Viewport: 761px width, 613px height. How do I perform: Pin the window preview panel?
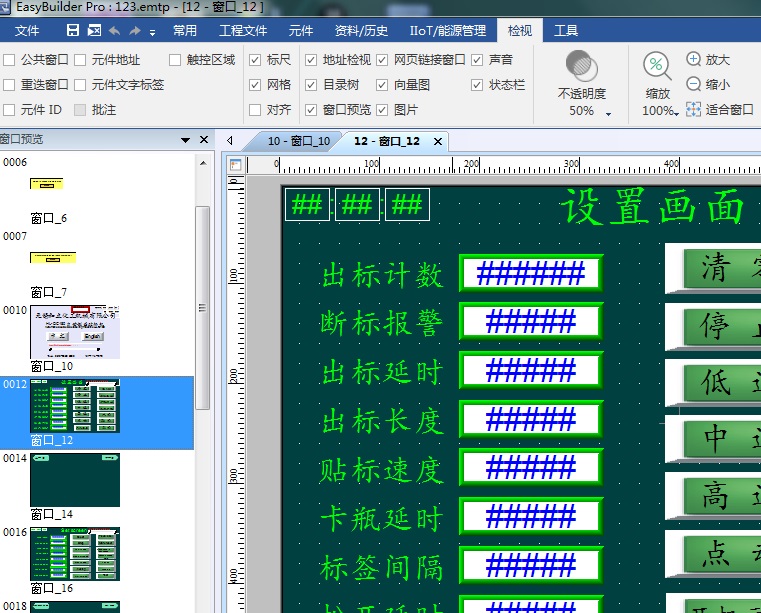point(185,140)
